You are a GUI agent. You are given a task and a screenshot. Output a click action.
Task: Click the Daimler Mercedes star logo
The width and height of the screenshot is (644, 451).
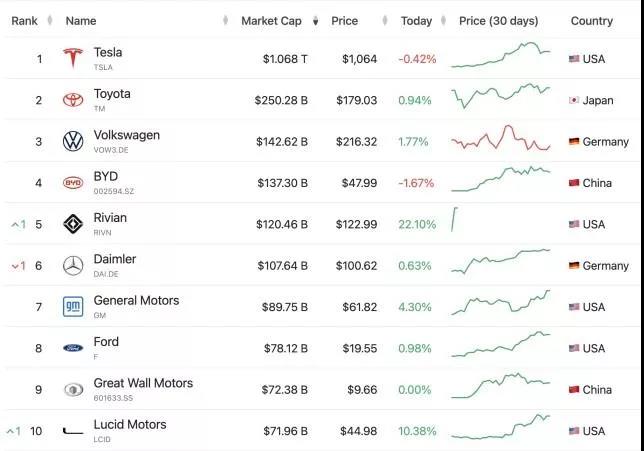(73, 266)
